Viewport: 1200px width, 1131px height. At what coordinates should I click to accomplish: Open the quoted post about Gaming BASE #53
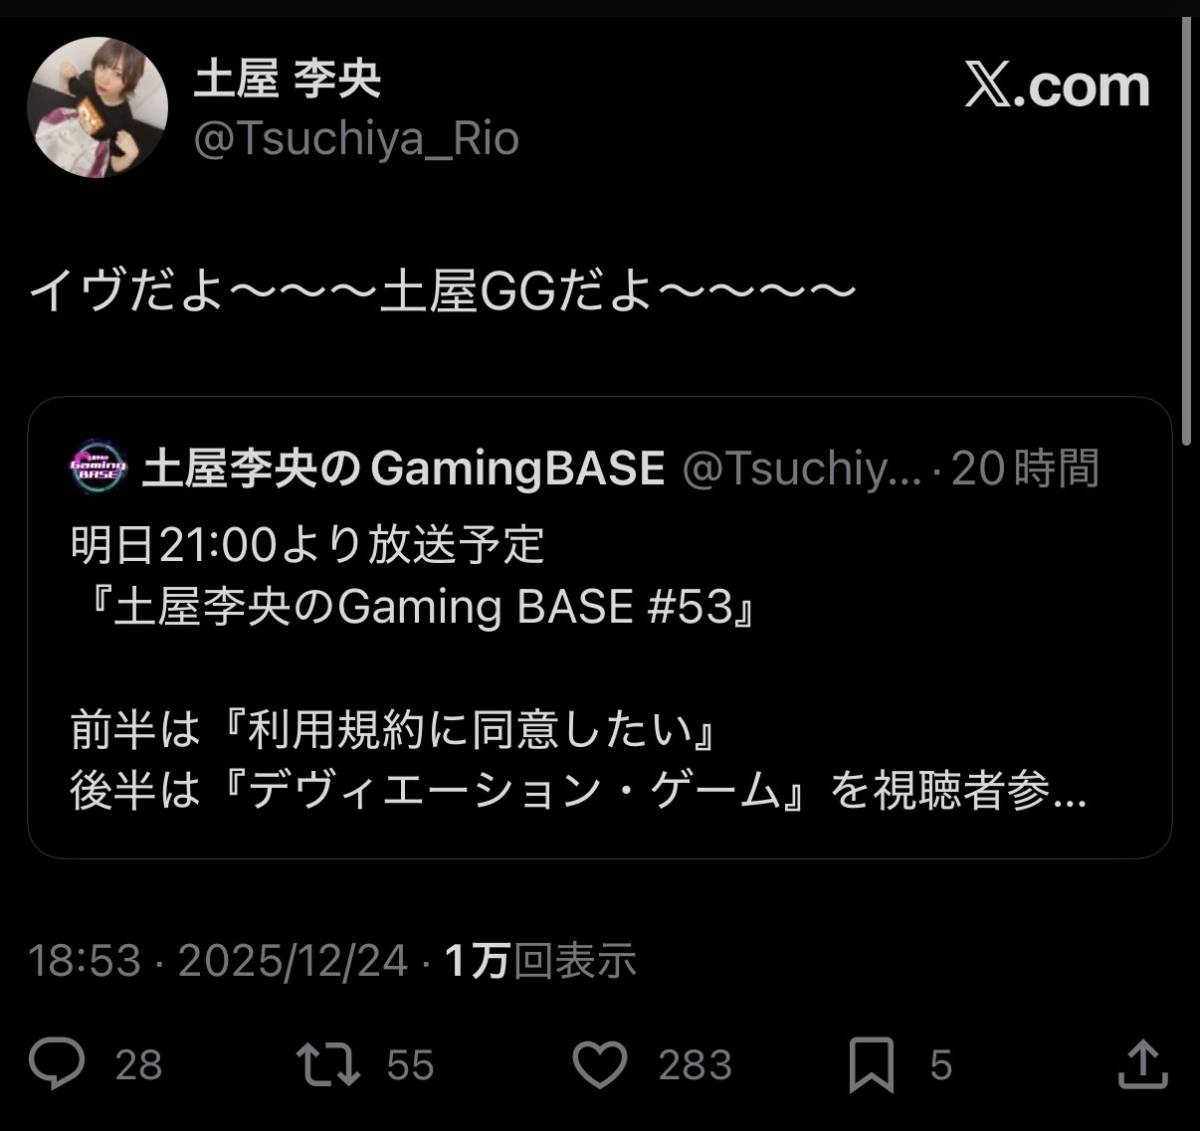coord(599,628)
